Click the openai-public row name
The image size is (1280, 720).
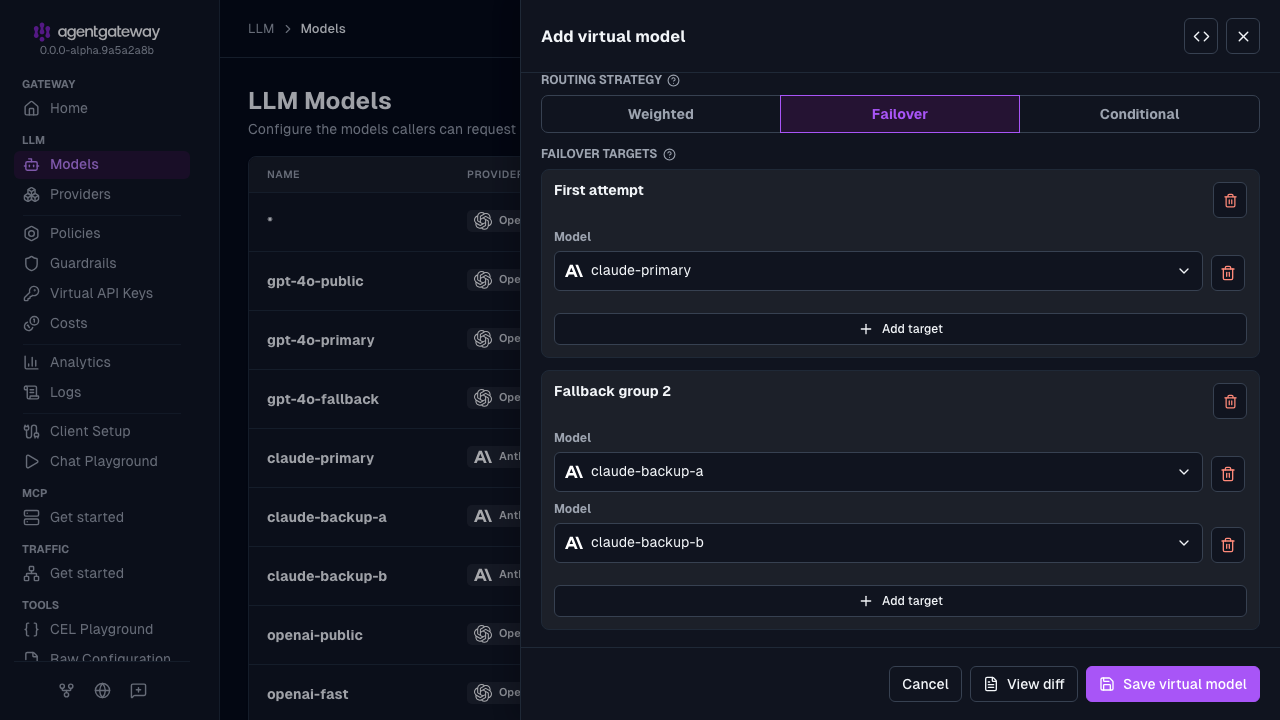pyautogui.click(x=315, y=635)
